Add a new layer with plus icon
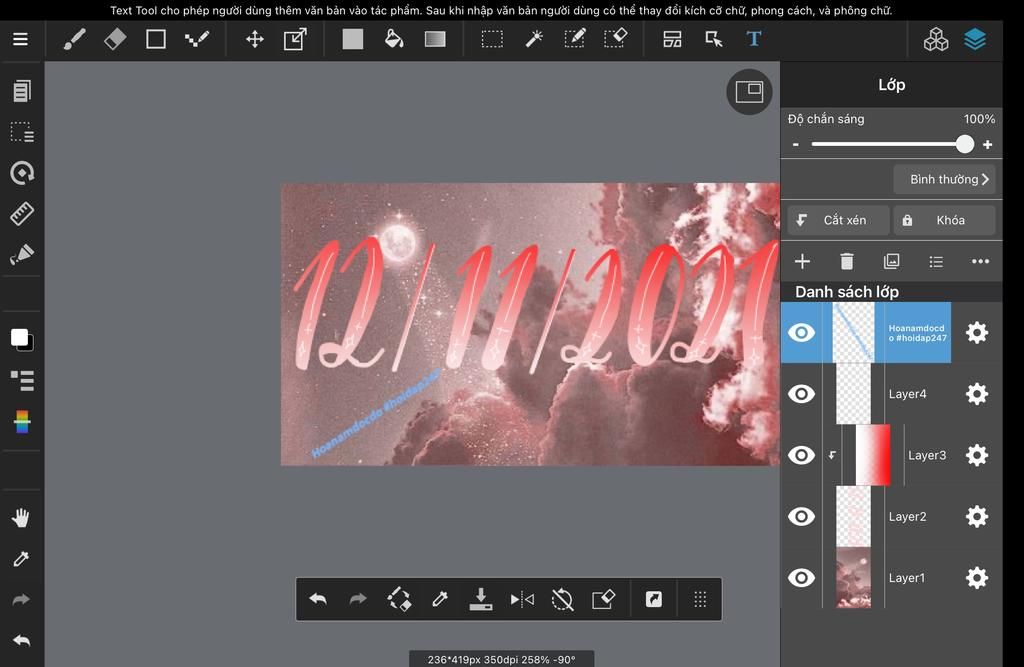The height and width of the screenshot is (667, 1024). [x=802, y=262]
